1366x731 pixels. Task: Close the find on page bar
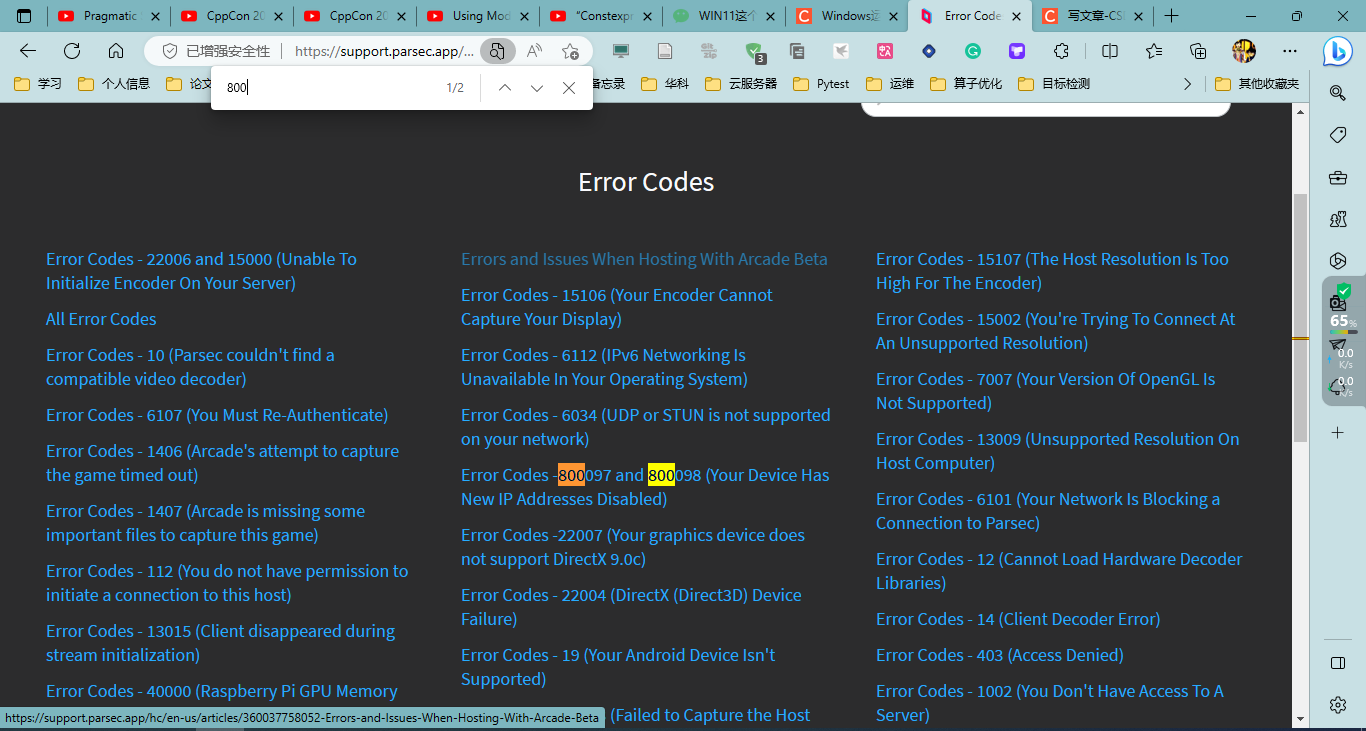coord(569,88)
